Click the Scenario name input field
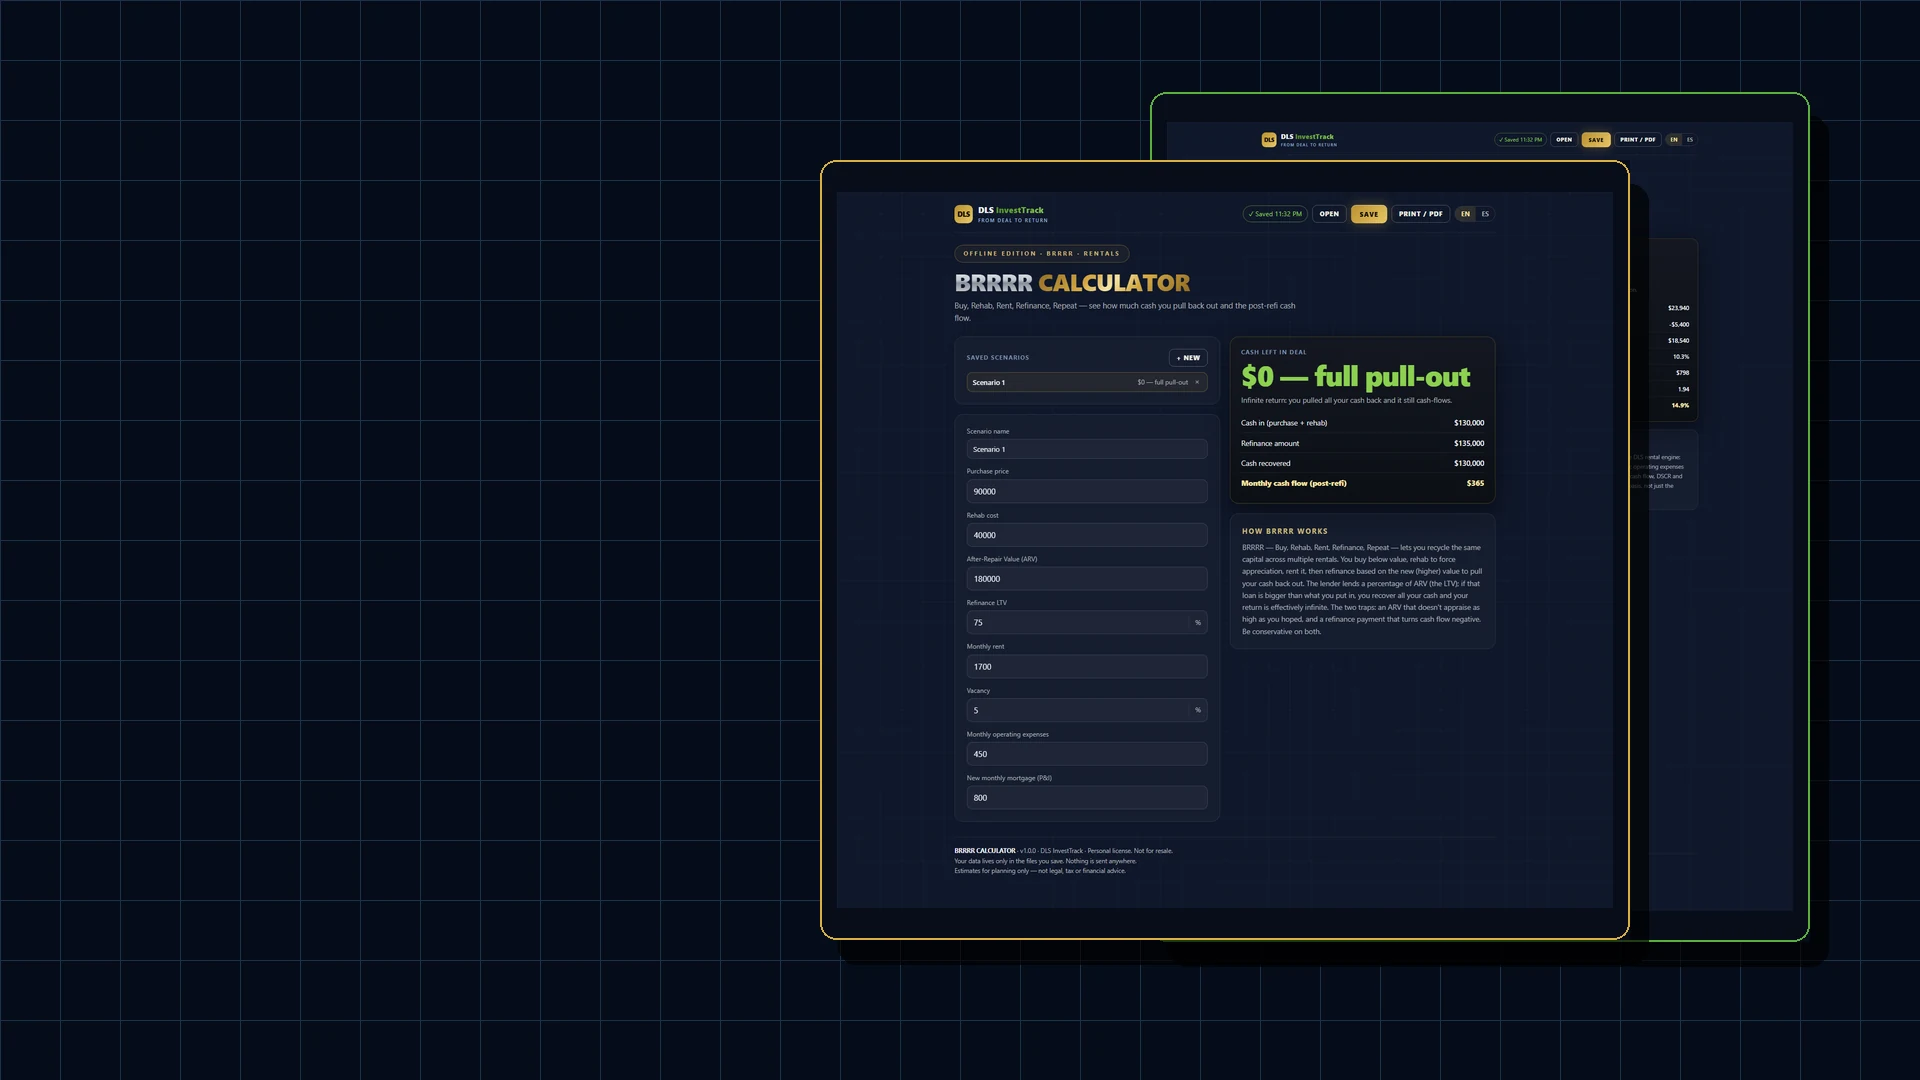The width and height of the screenshot is (1920, 1080). (x=1087, y=449)
